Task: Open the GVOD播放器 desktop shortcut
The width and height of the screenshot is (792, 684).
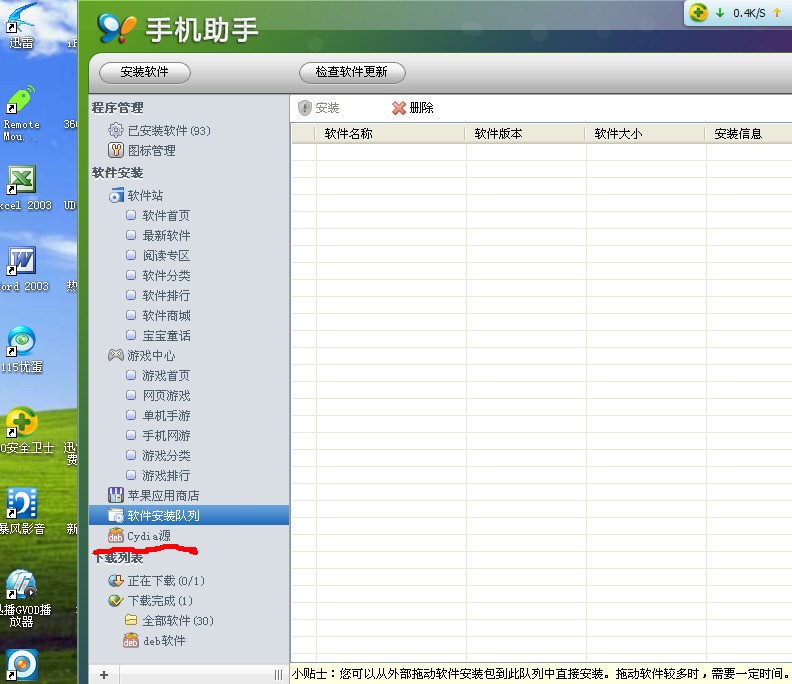Action: [24, 599]
